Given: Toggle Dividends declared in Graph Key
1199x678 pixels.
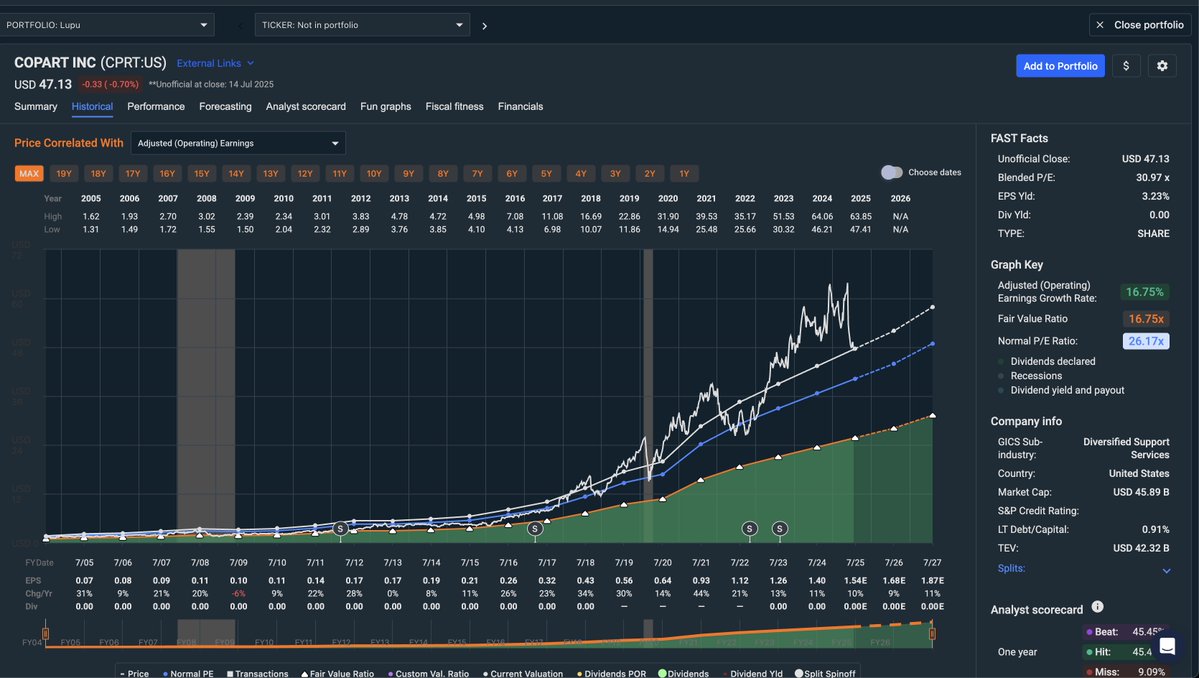Looking at the screenshot, I should (1046, 361).
